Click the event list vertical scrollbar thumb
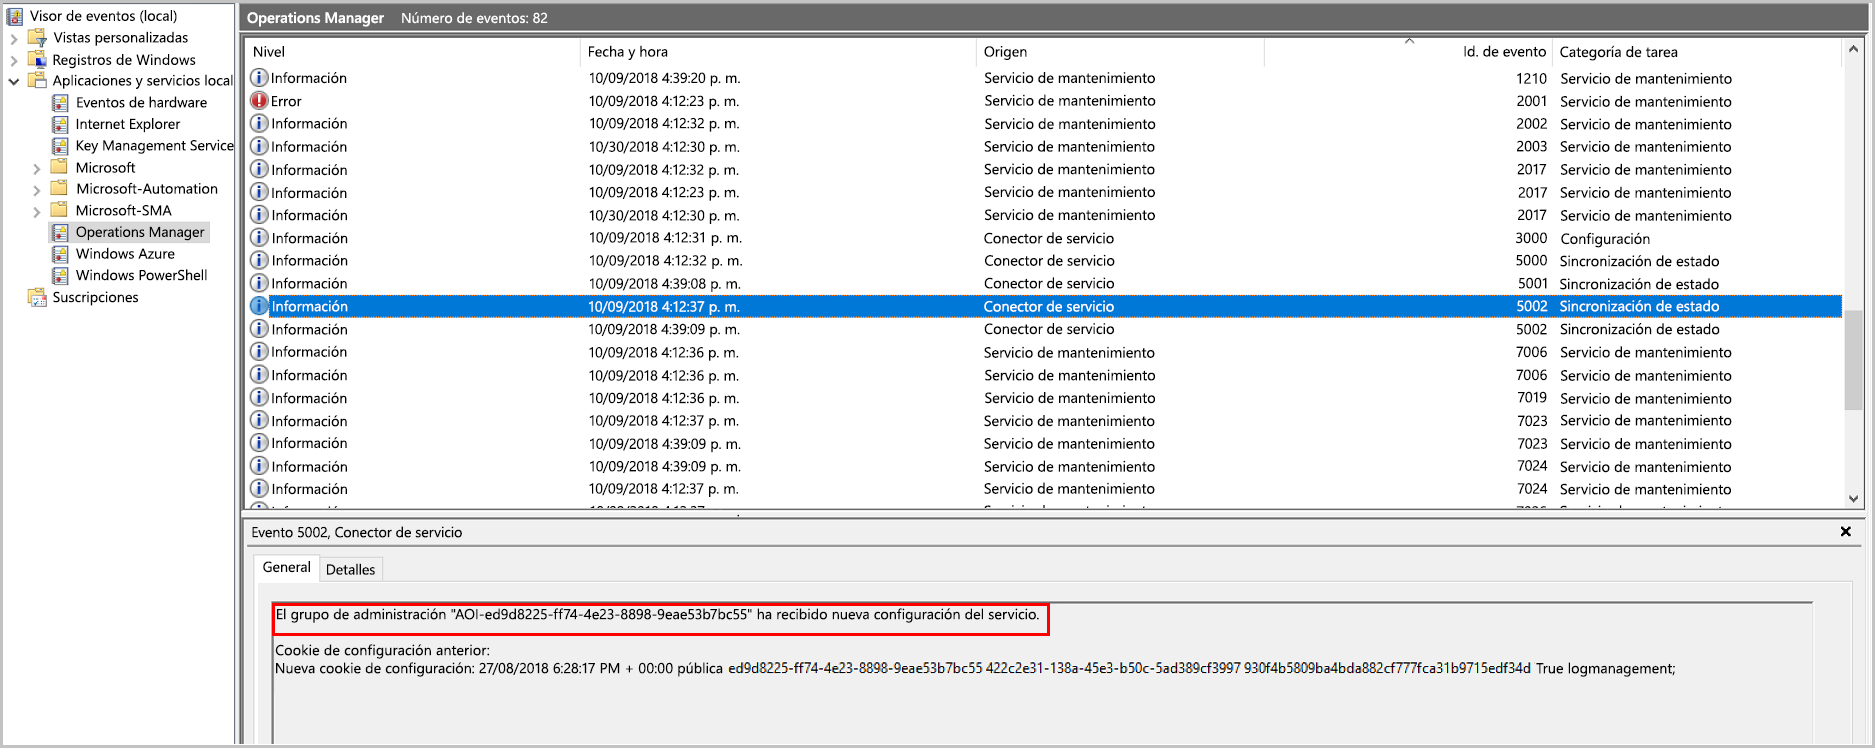 pyautogui.click(x=1853, y=360)
